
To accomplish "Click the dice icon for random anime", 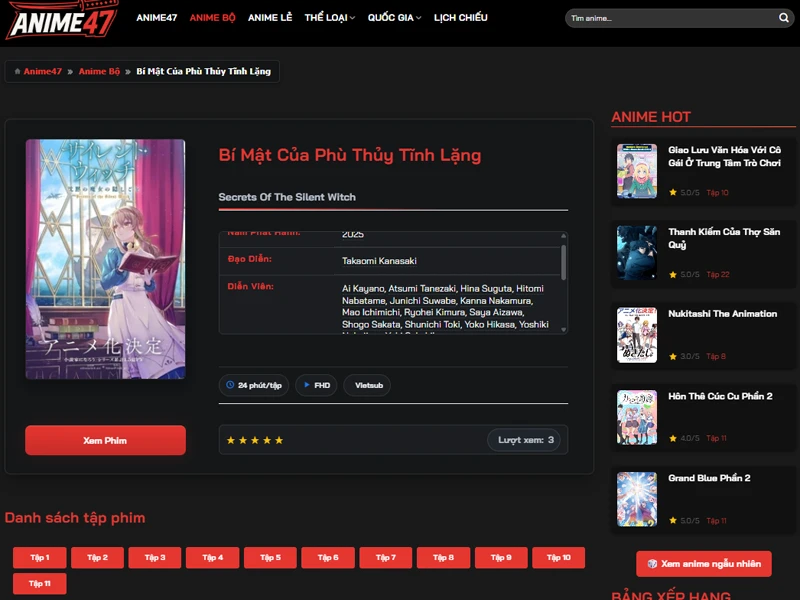I will pyautogui.click(x=652, y=564).
